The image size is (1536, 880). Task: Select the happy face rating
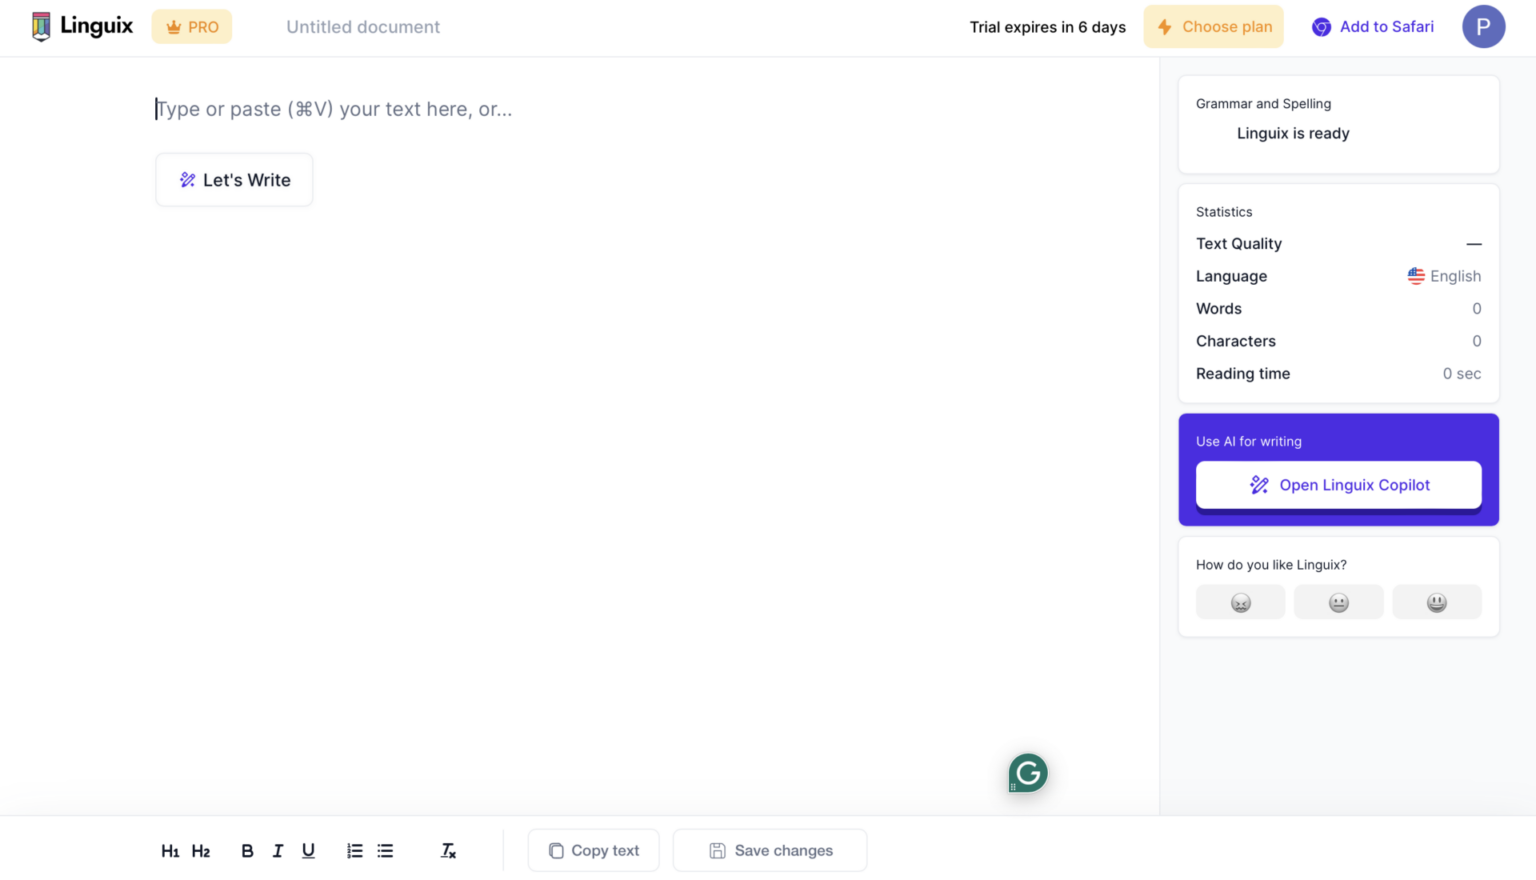(x=1437, y=601)
